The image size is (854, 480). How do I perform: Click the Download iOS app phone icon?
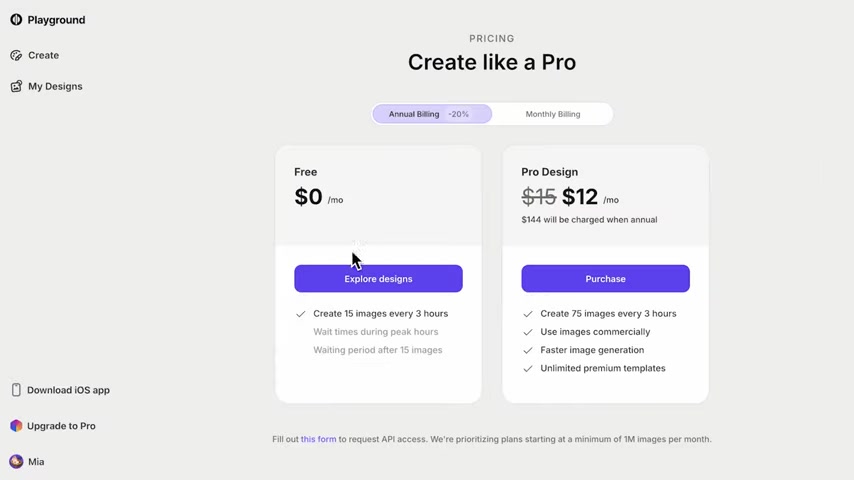(x=16, y=390)
